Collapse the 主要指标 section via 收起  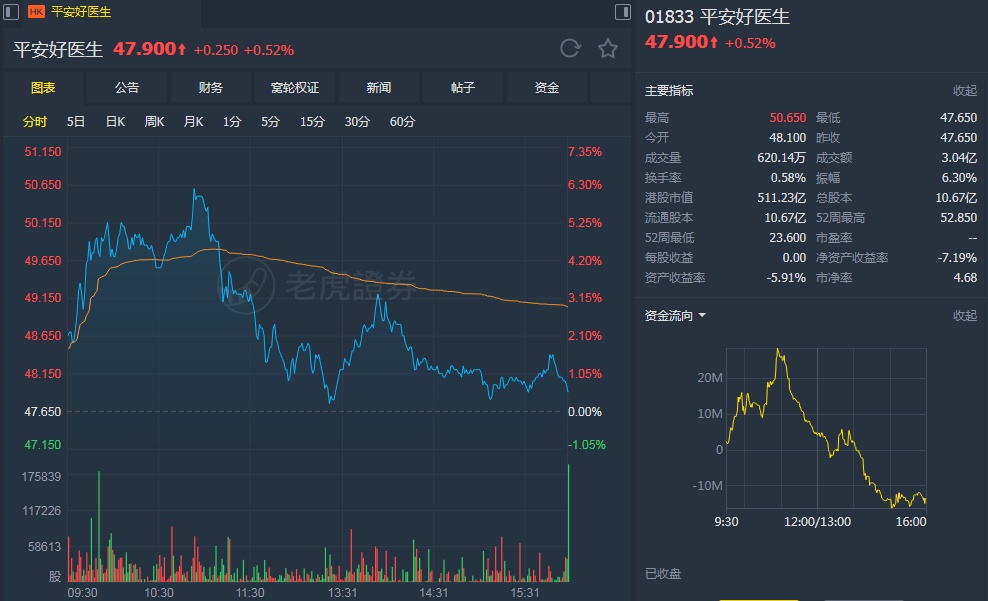965,91
